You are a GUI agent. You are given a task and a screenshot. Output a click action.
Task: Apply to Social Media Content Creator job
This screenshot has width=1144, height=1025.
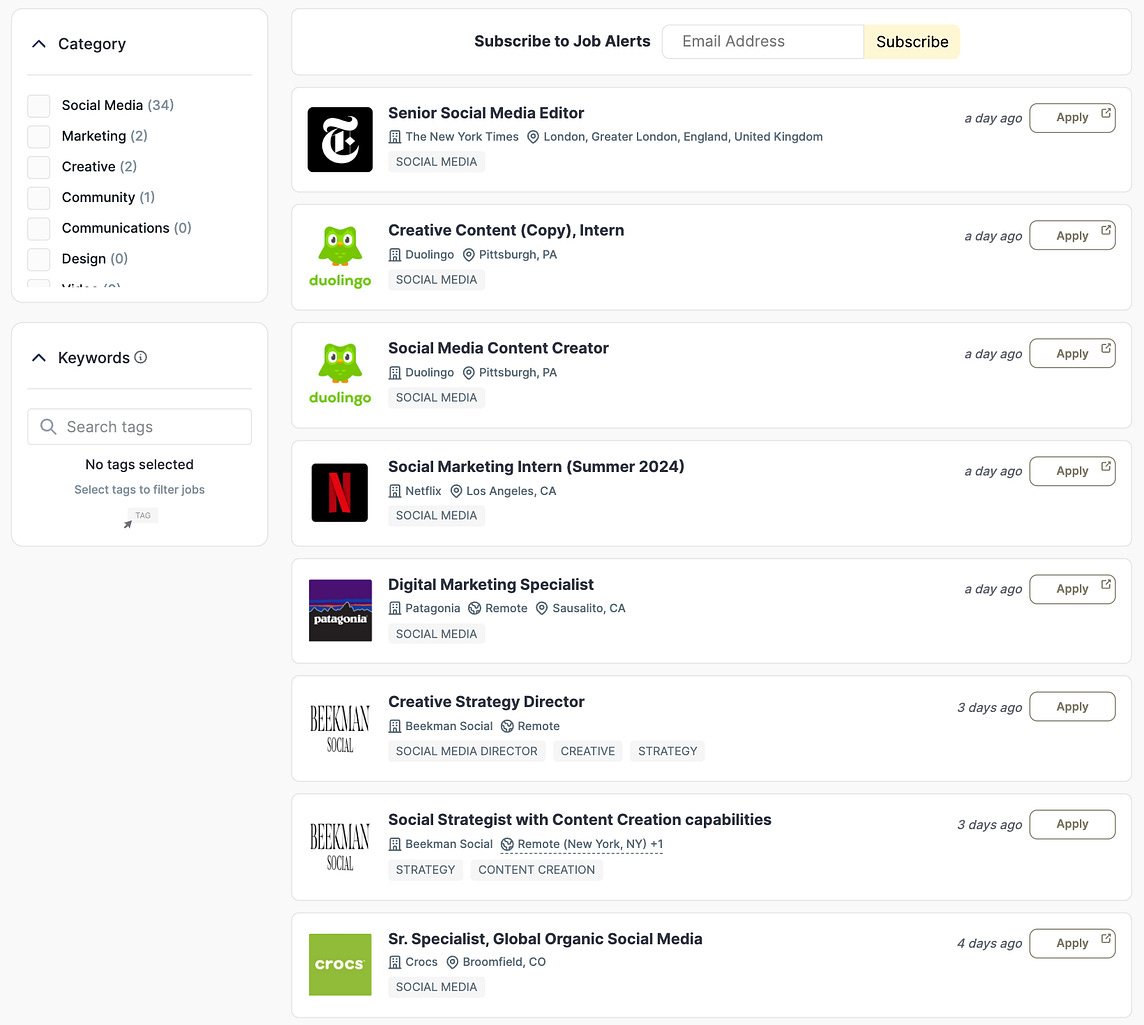pos(1072,353)
